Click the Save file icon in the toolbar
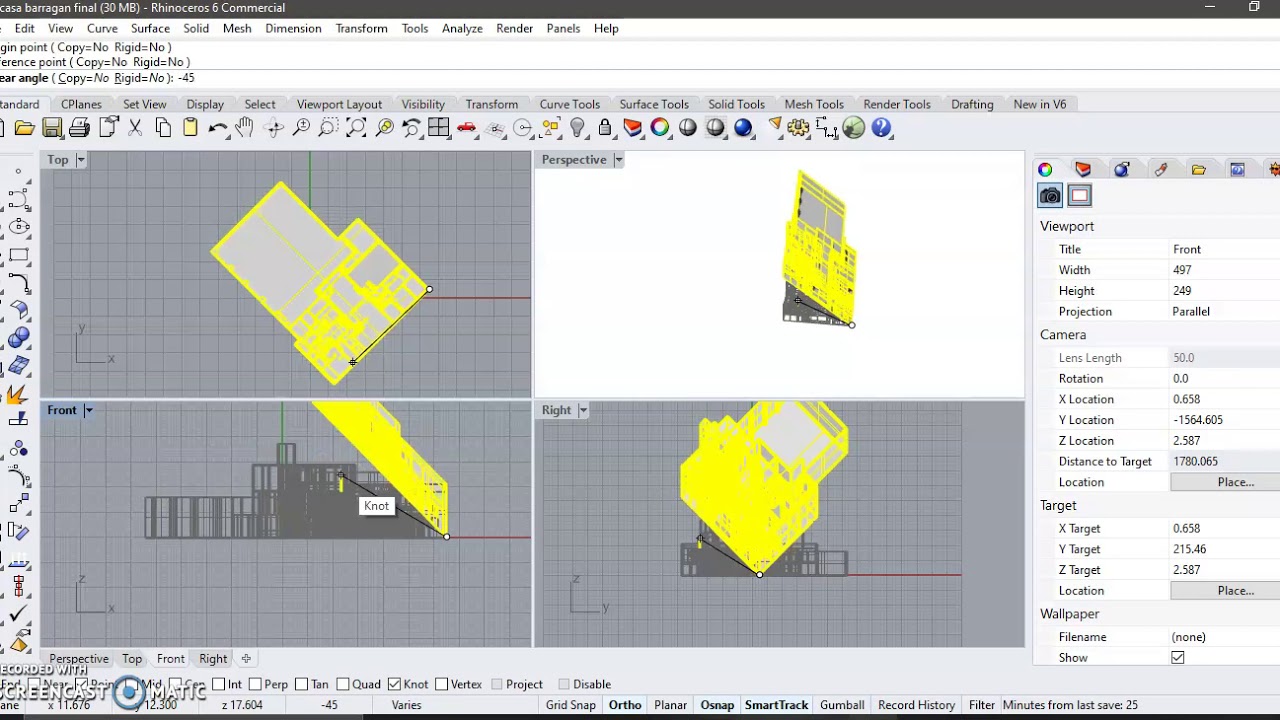This screenshot has width=1280, height=720. pyautogui.click(x=52, y=128)
